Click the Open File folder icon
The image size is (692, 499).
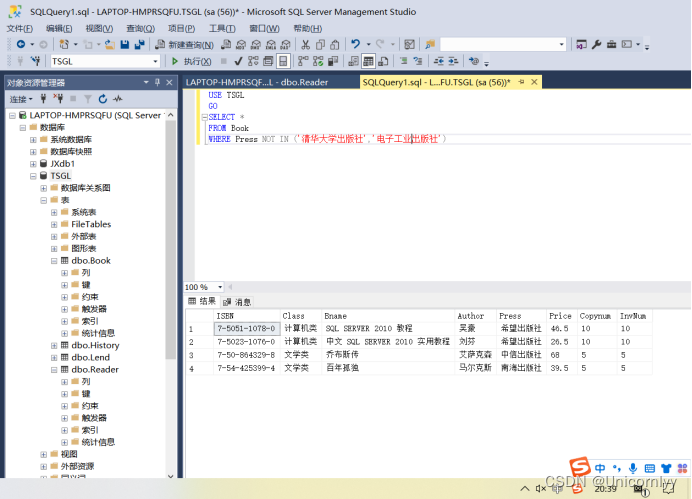110,44
